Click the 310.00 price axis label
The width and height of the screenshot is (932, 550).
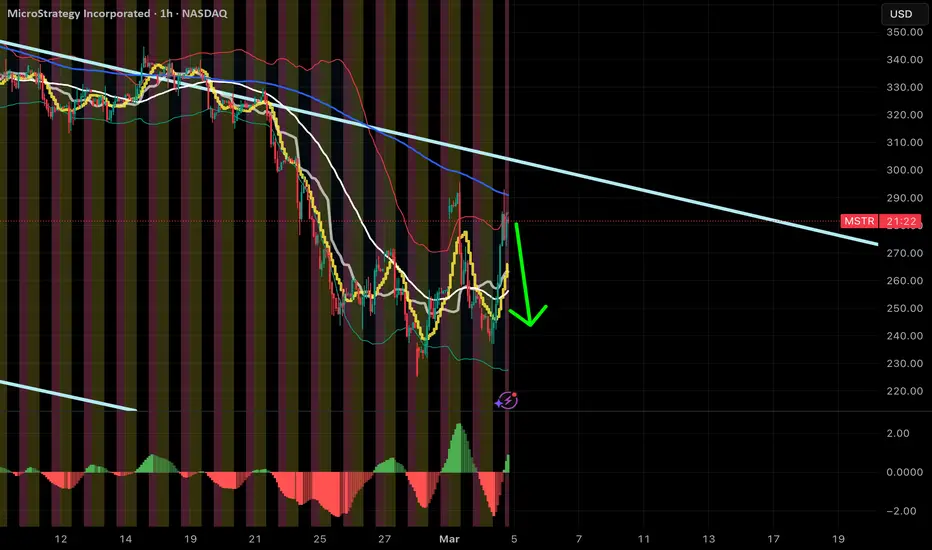click(x=904, y=142)
